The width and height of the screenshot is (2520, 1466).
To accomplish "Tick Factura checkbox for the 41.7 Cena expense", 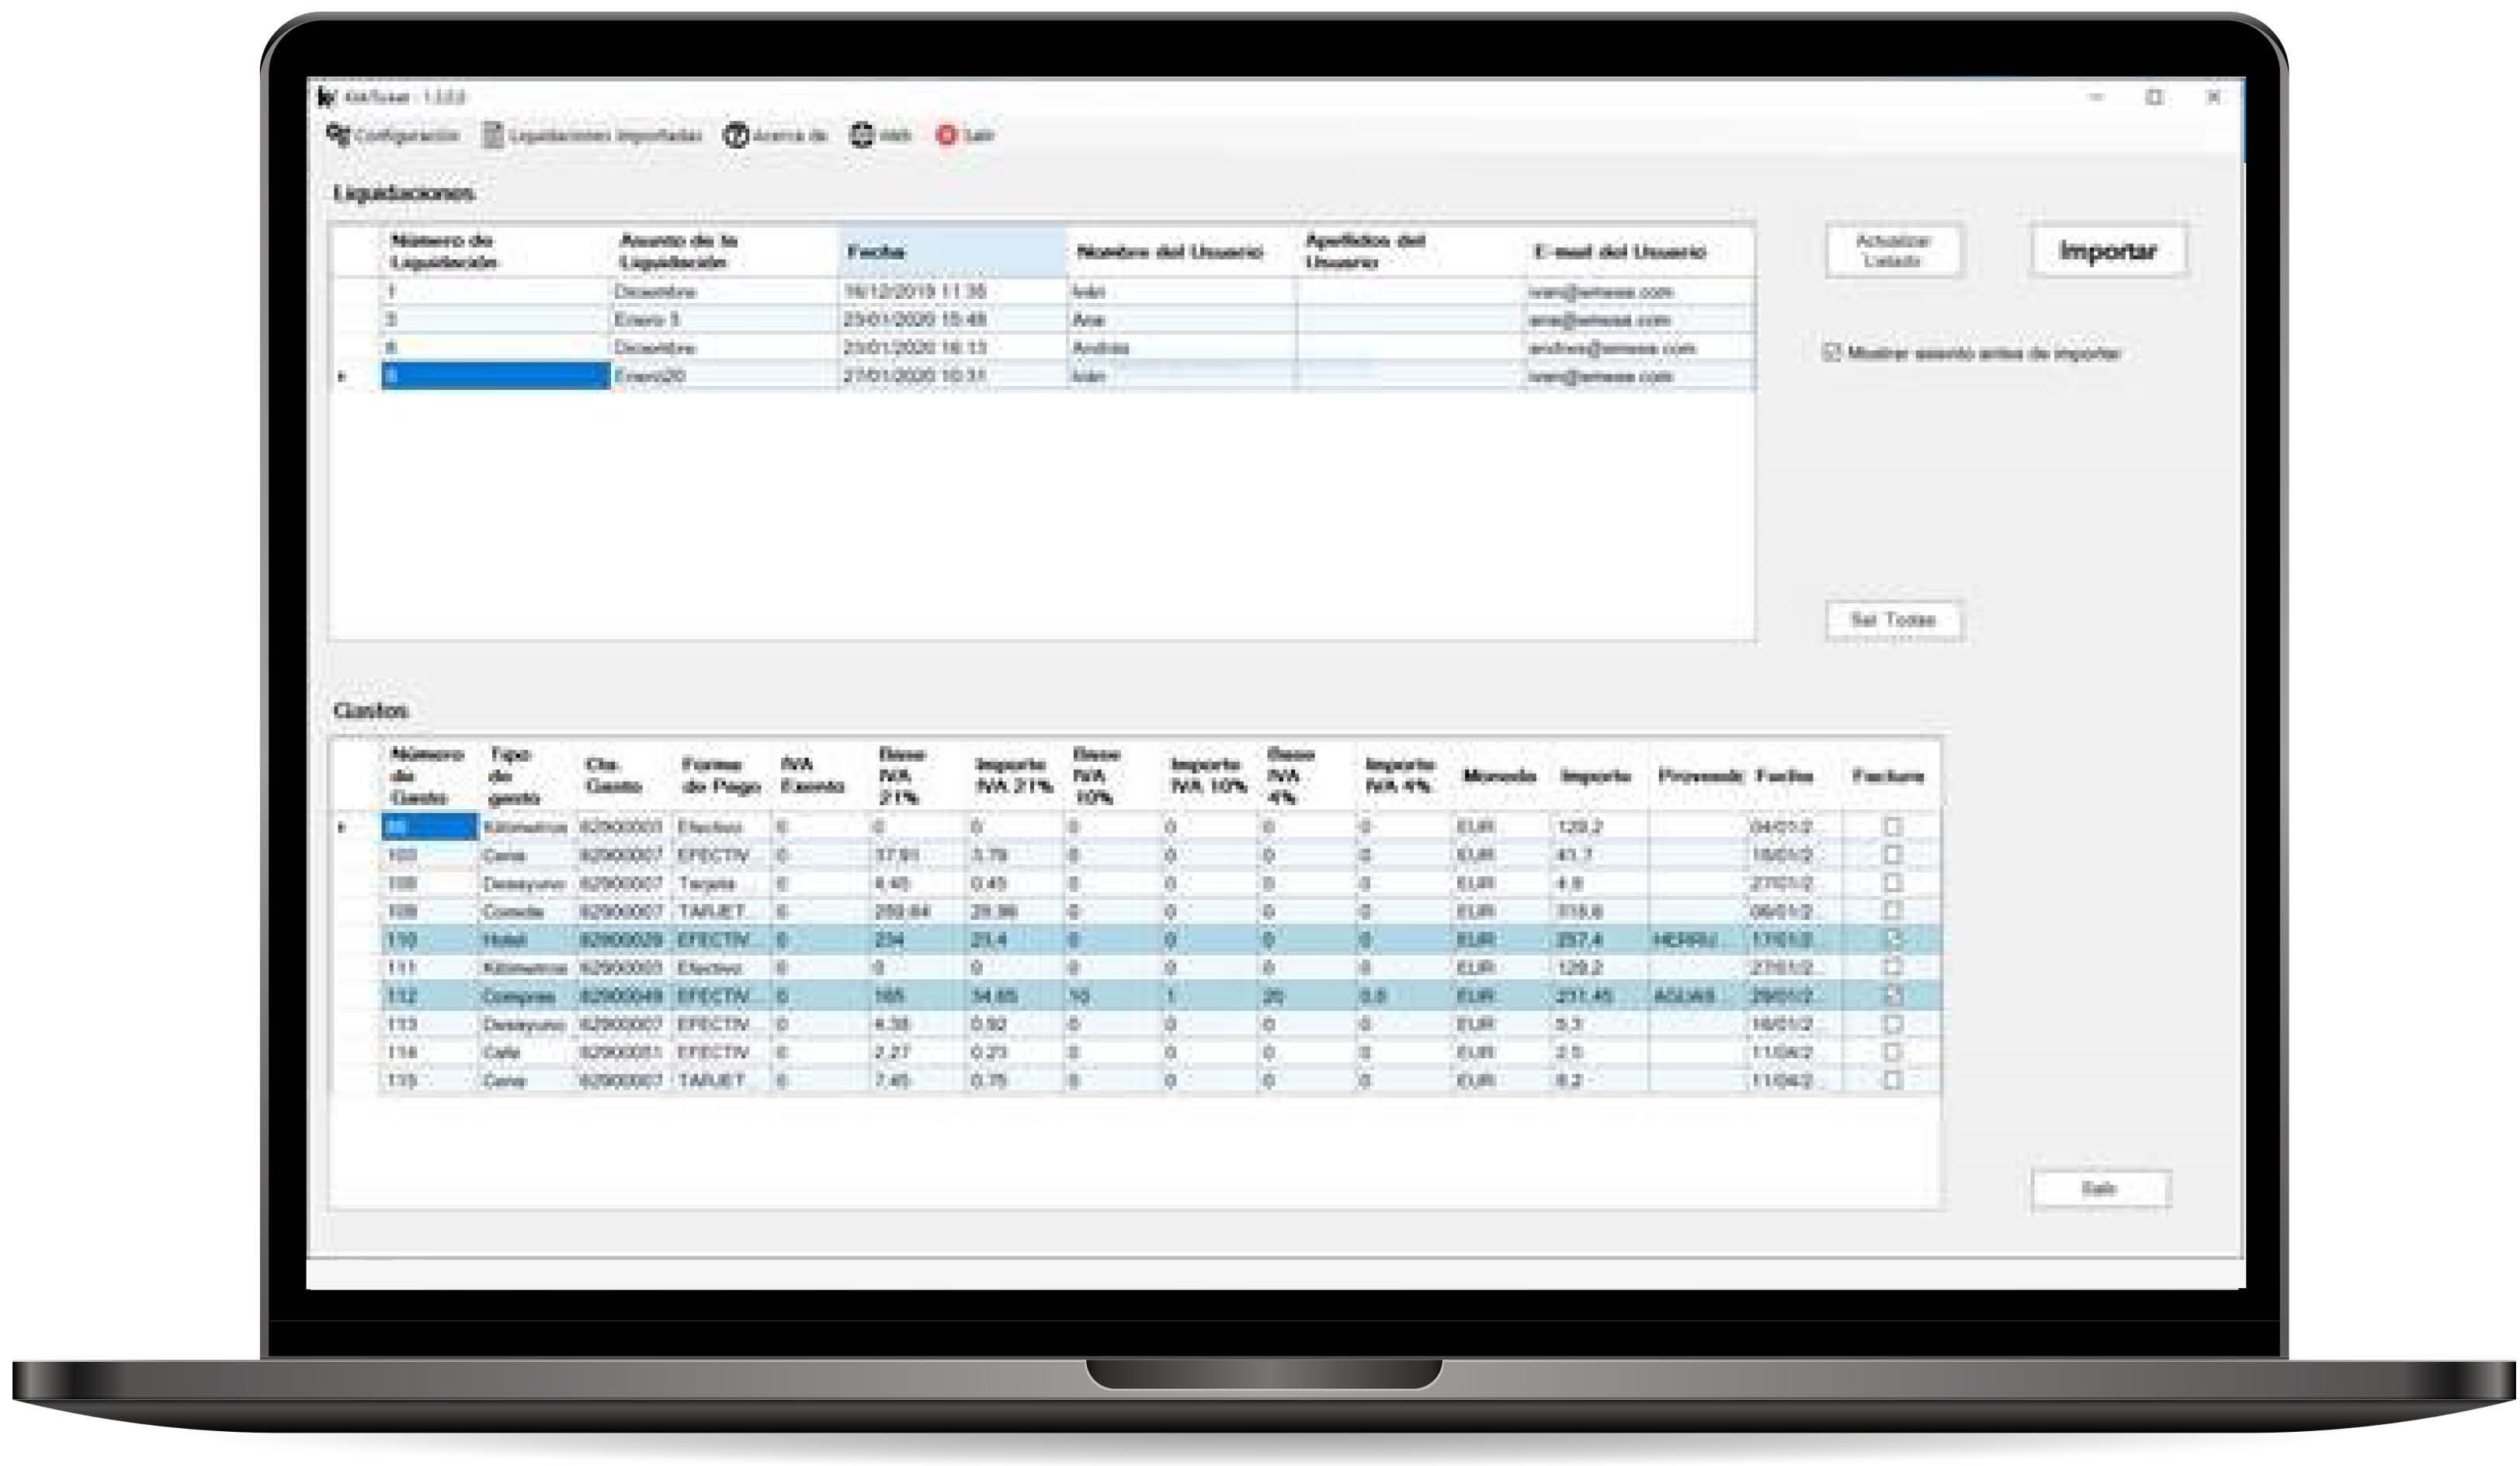I will [x=1892, y=854].
